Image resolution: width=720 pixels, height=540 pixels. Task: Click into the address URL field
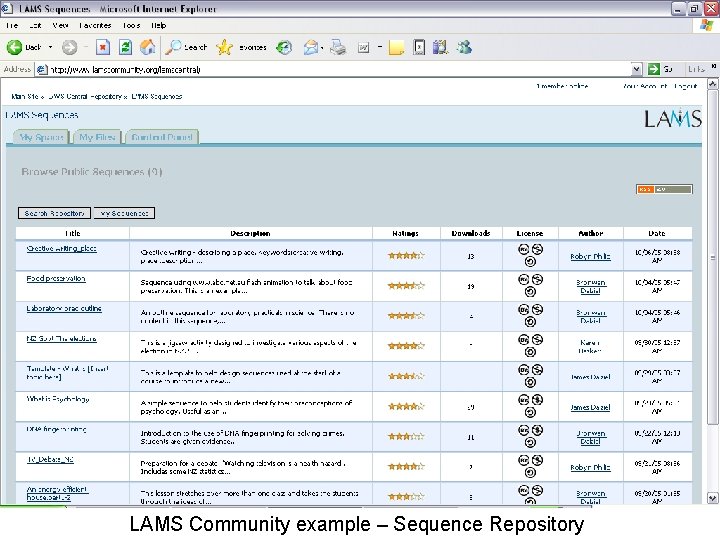335,69
